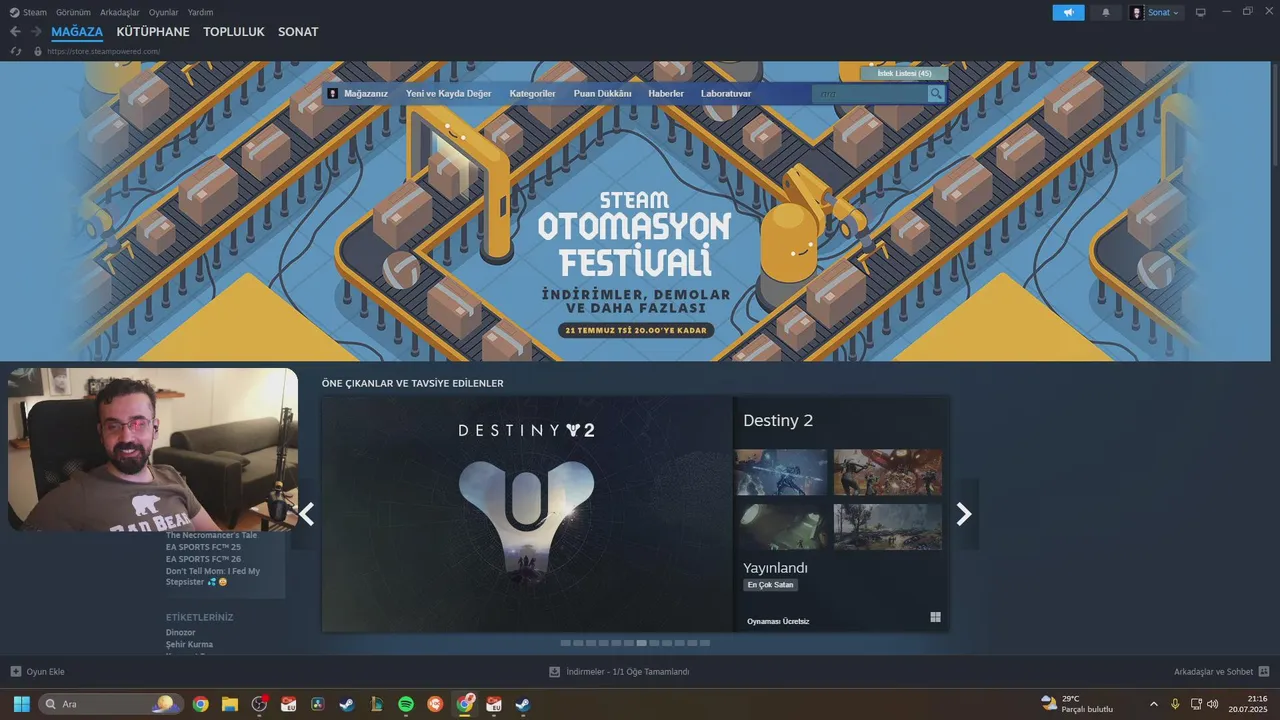The width and height of the screenshot is (1280, 720).
Task: Open the Oyunlar menu
Action: (163, 12)
